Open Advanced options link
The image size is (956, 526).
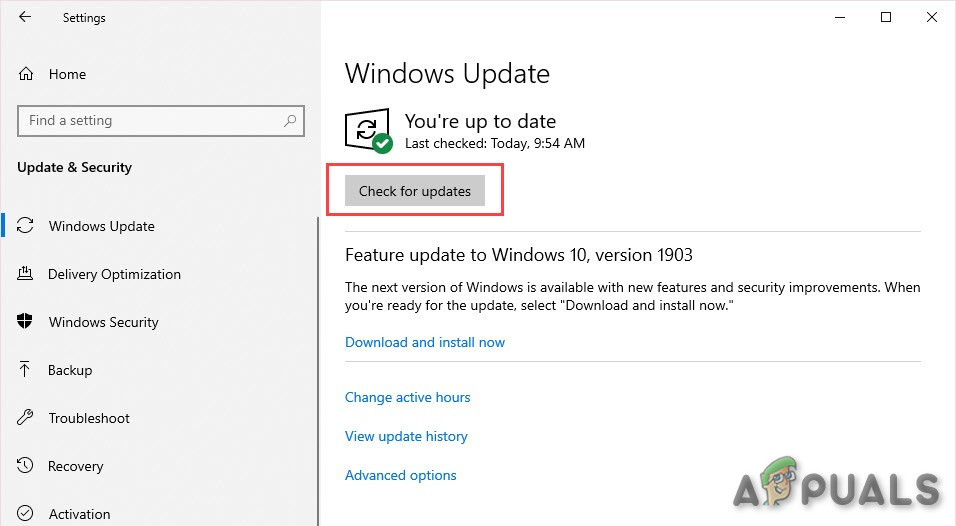click(x=400, y=475)
